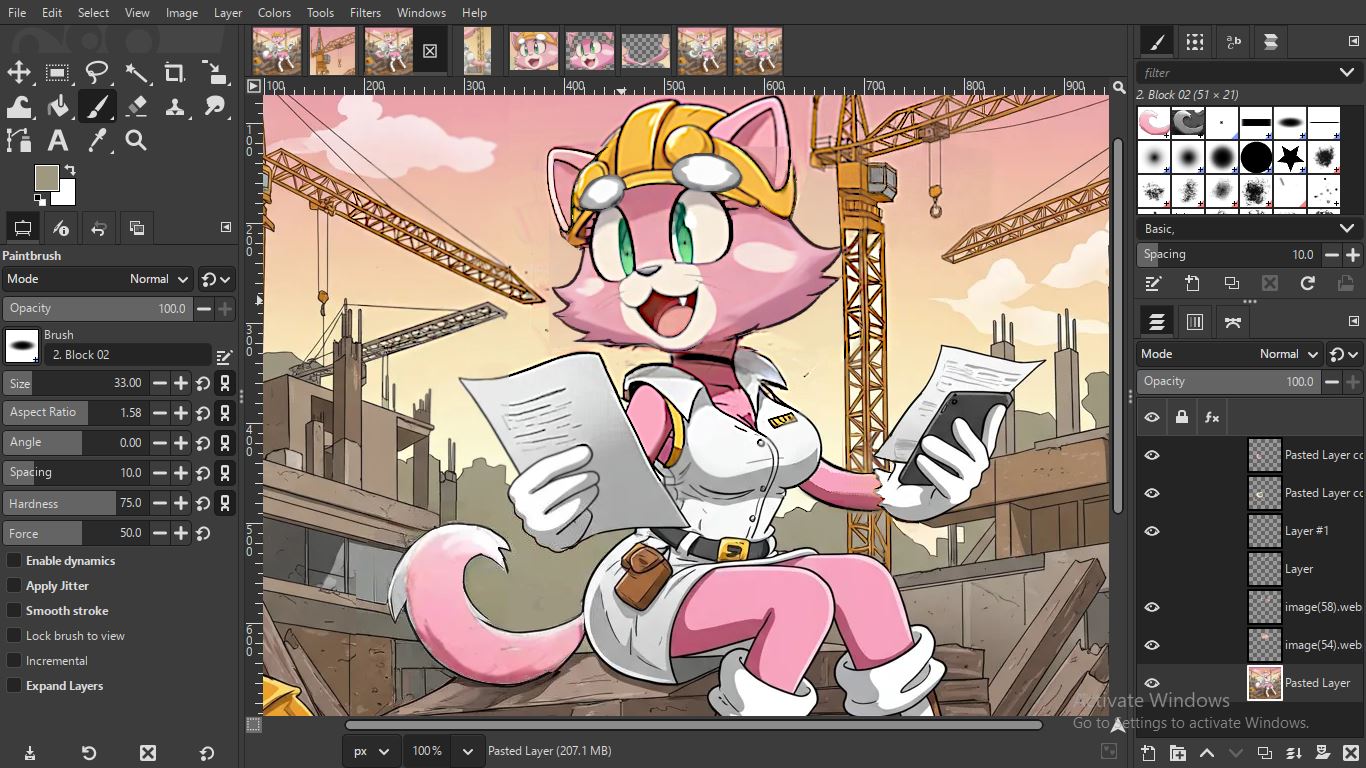
Task: Click the Hardness slider
Action: [x=75, y=503]
